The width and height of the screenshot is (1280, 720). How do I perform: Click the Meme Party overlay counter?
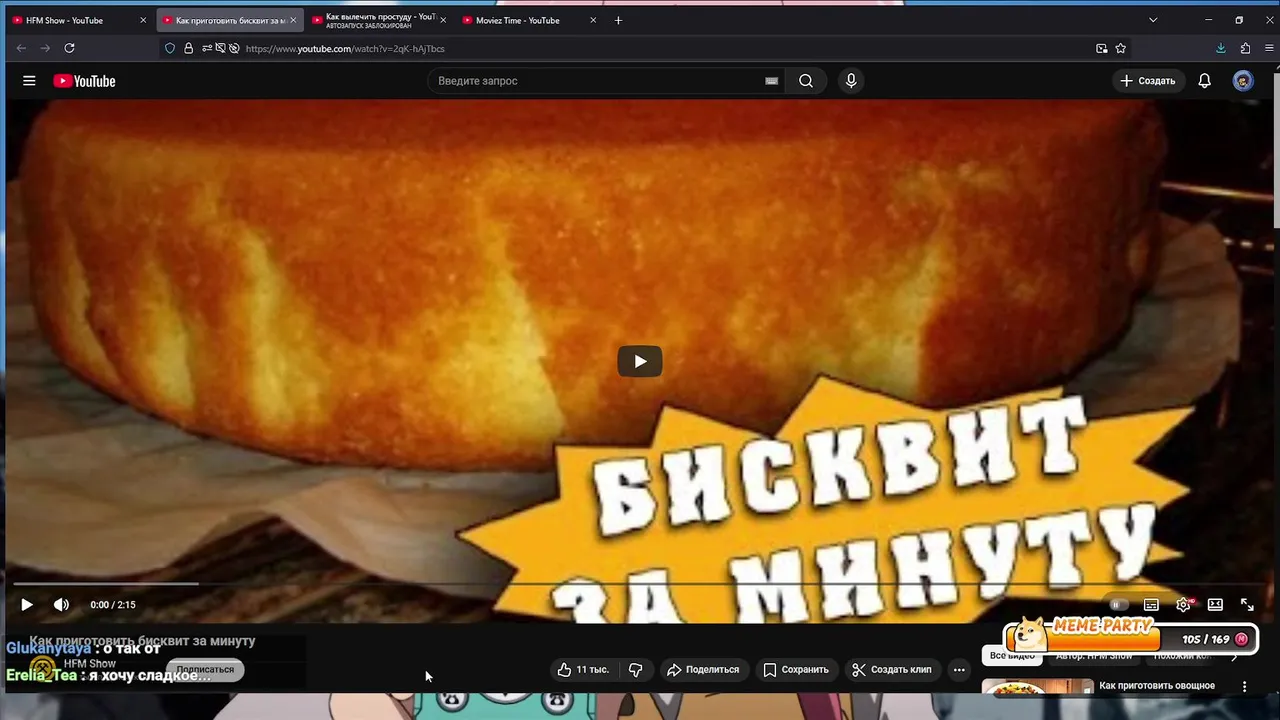point(1131,636)
